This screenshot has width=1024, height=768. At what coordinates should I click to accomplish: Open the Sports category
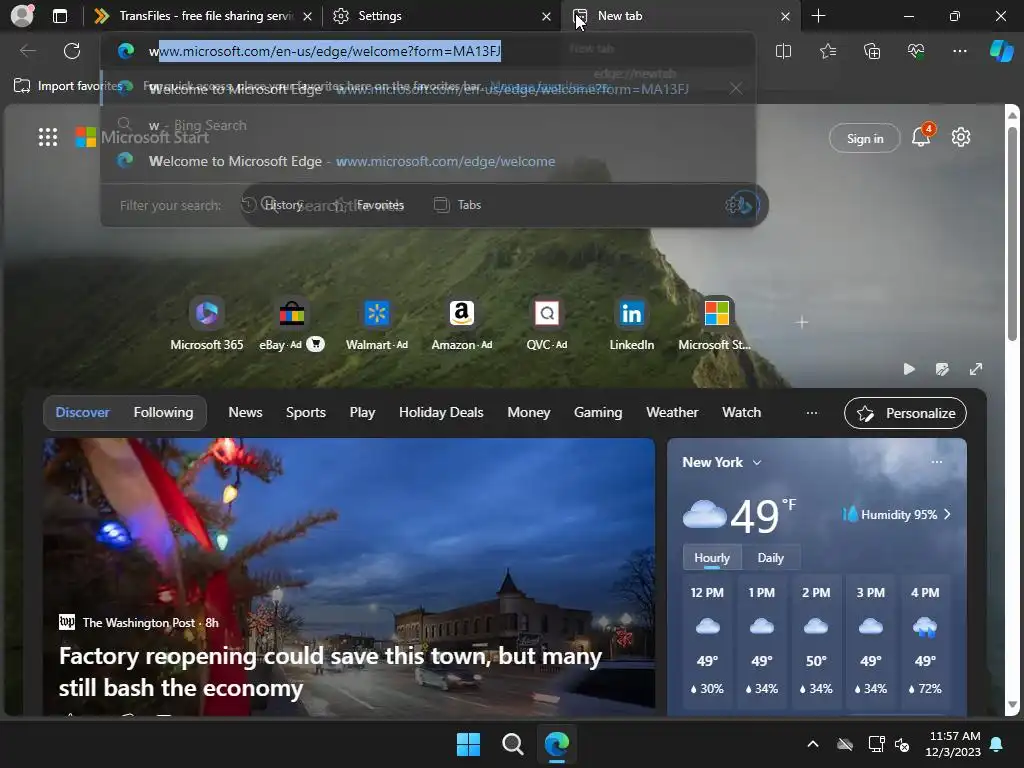306,413
